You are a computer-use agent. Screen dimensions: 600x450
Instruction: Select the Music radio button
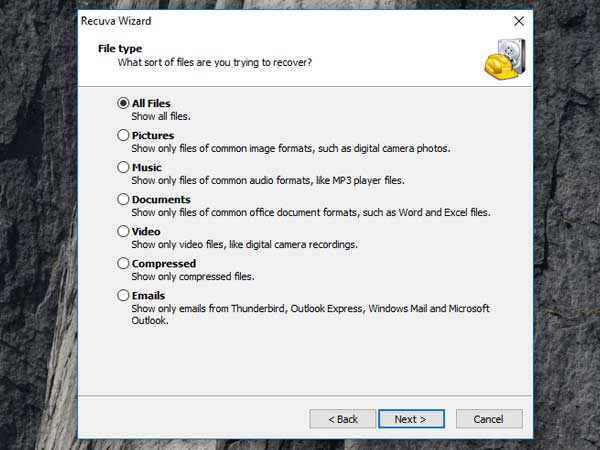point(123,167)
